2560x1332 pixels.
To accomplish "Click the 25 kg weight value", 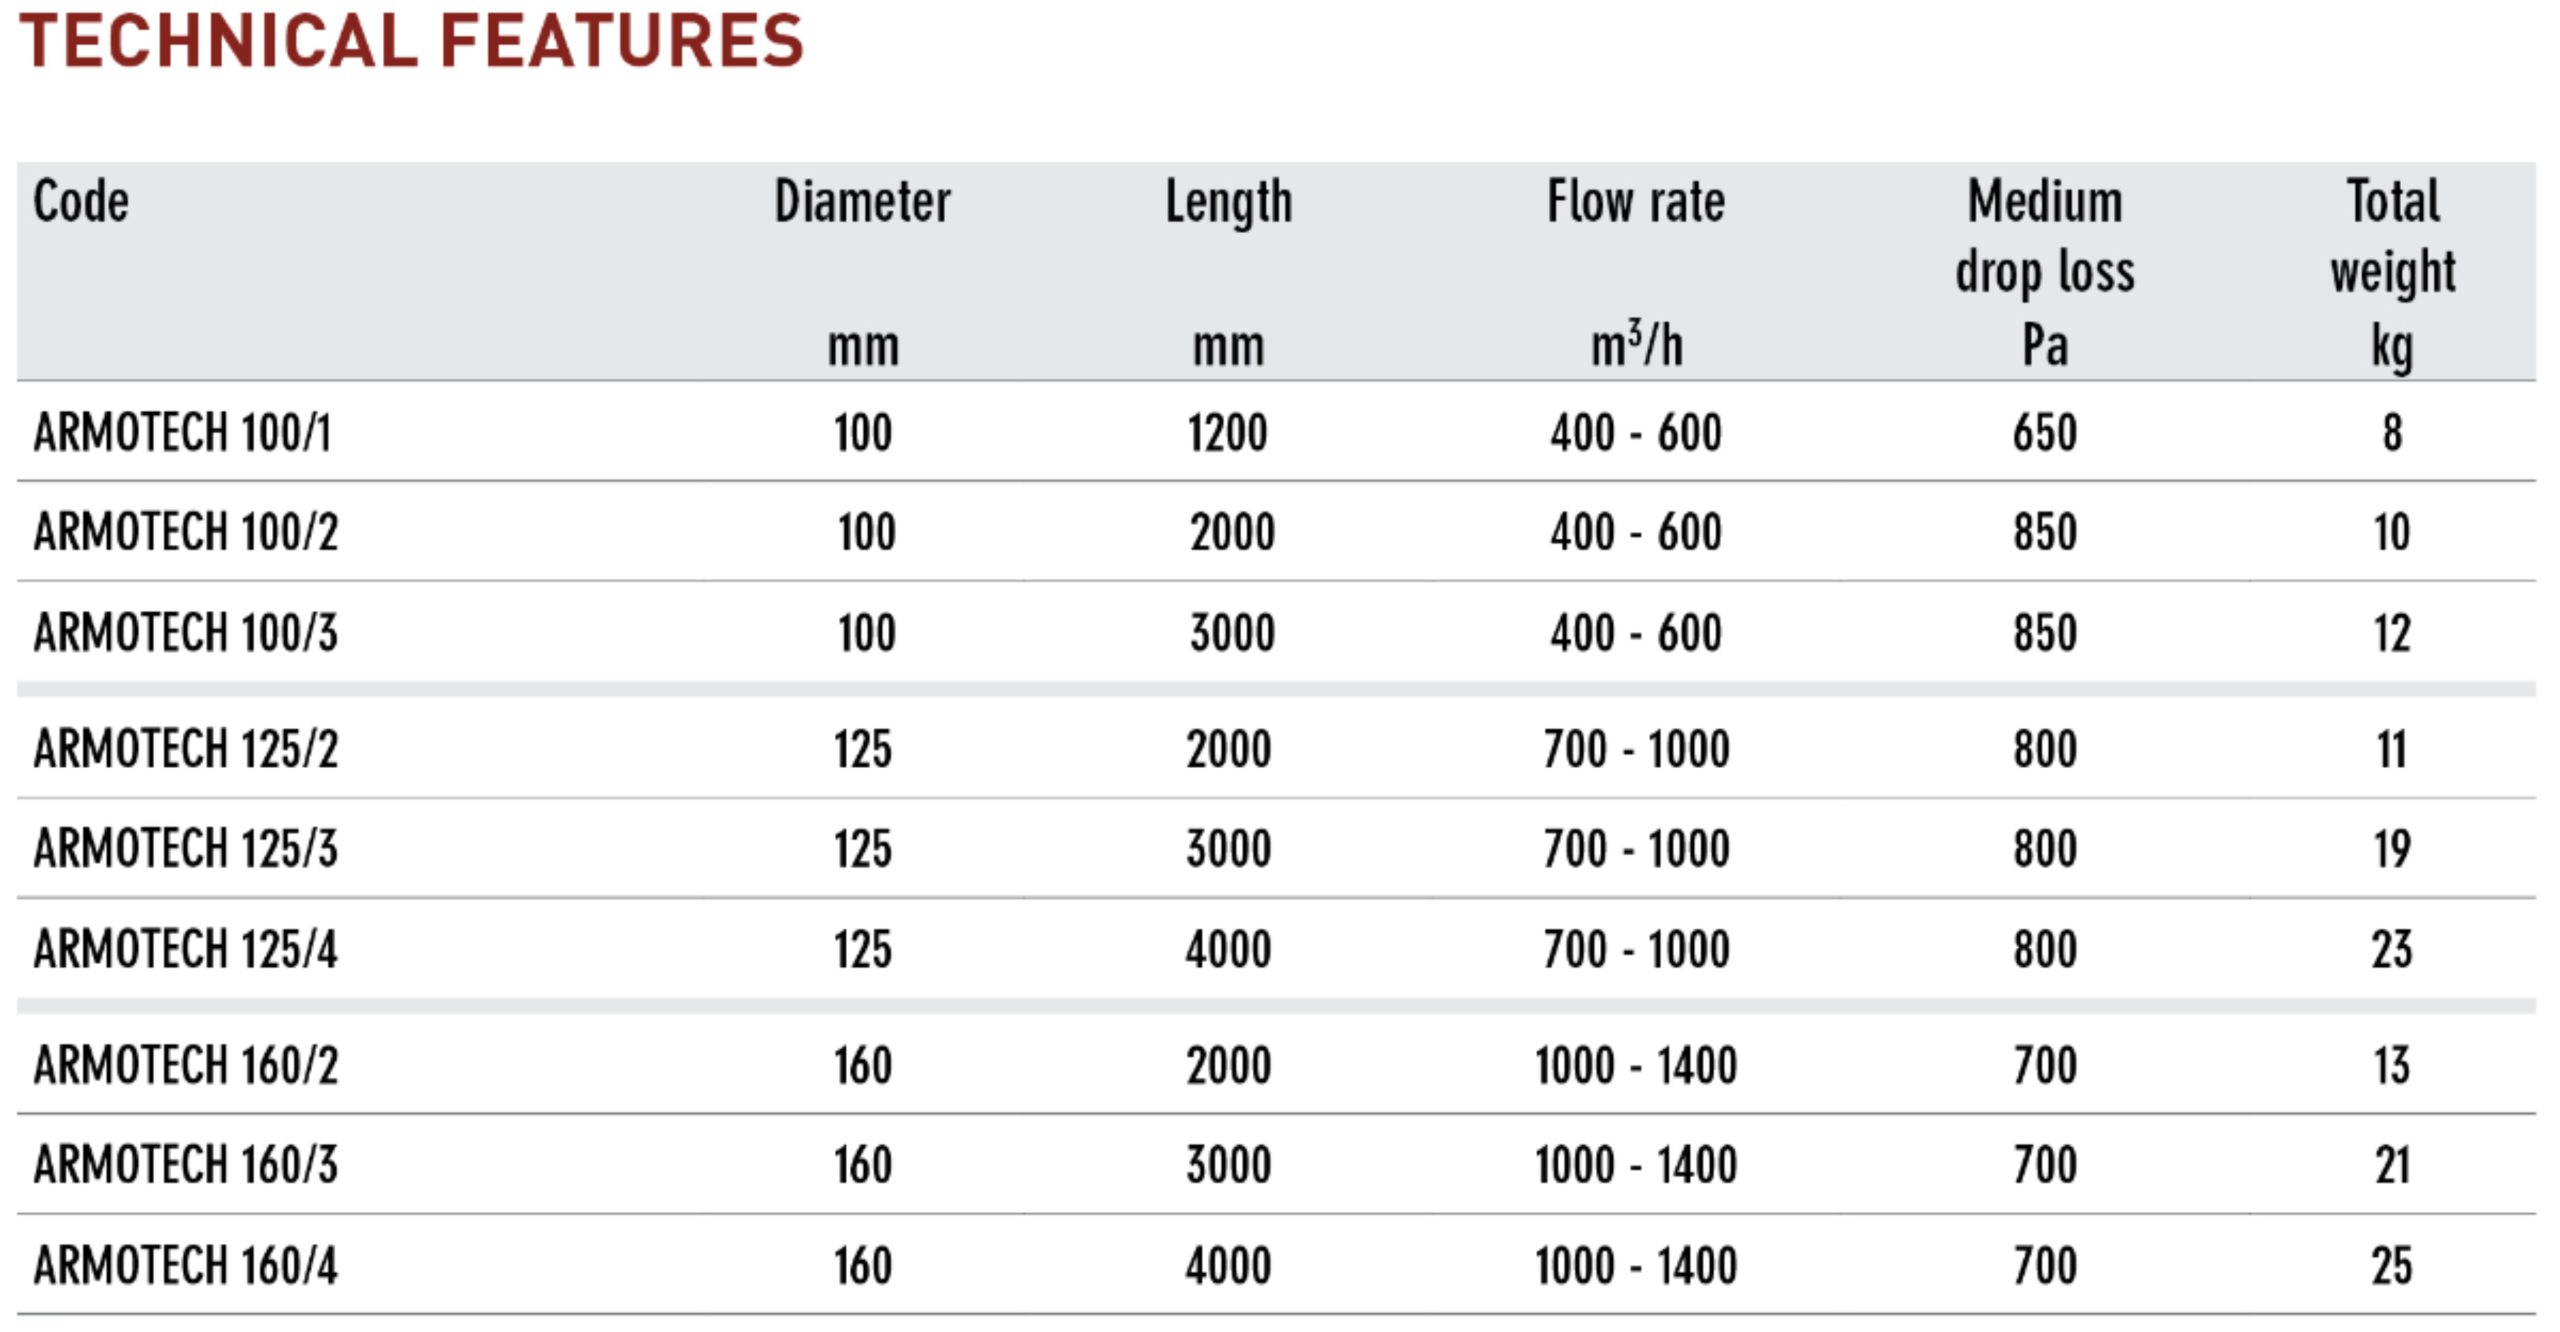I will (2392, 1266).
